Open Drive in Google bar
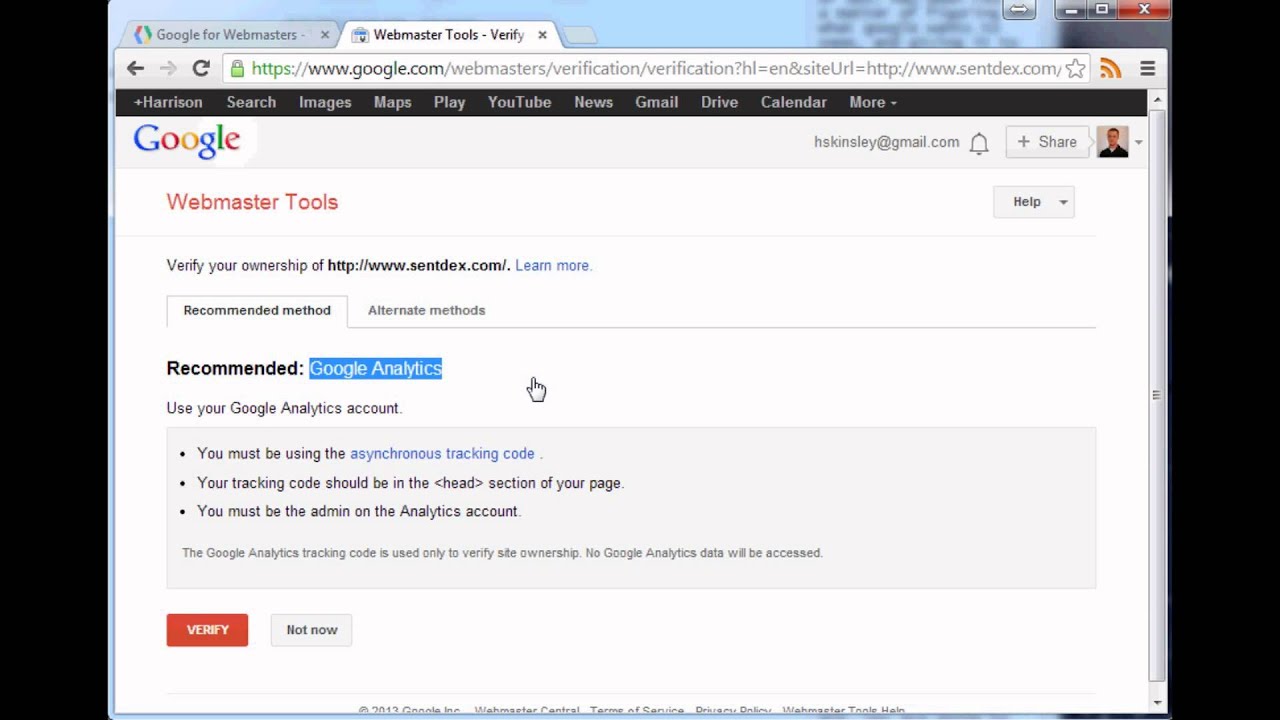This screenshot has width=1280, height=720. pos(719,102)
